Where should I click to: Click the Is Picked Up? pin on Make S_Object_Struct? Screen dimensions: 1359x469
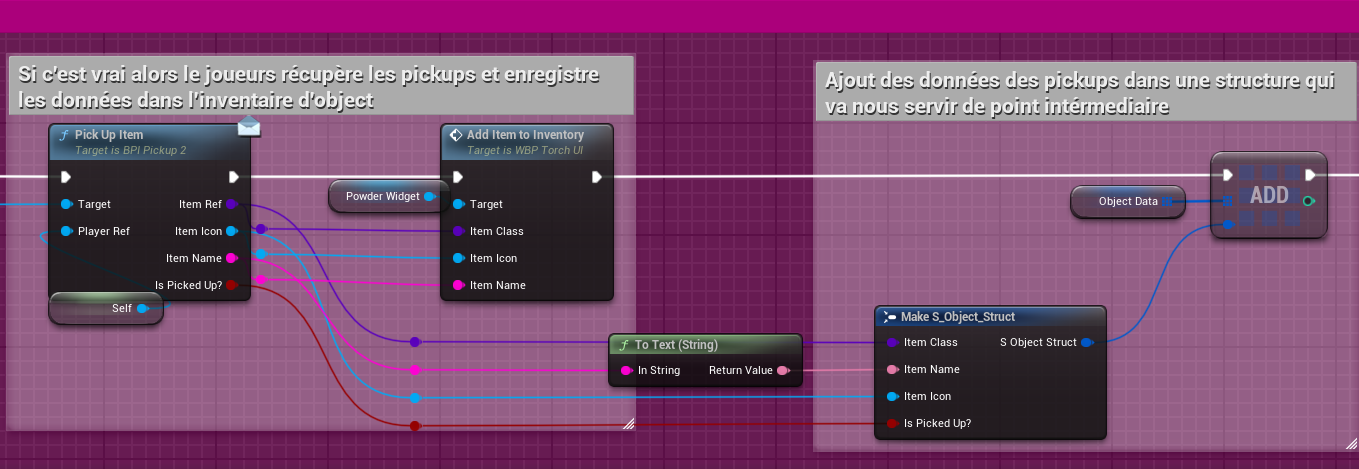point(892,423)
